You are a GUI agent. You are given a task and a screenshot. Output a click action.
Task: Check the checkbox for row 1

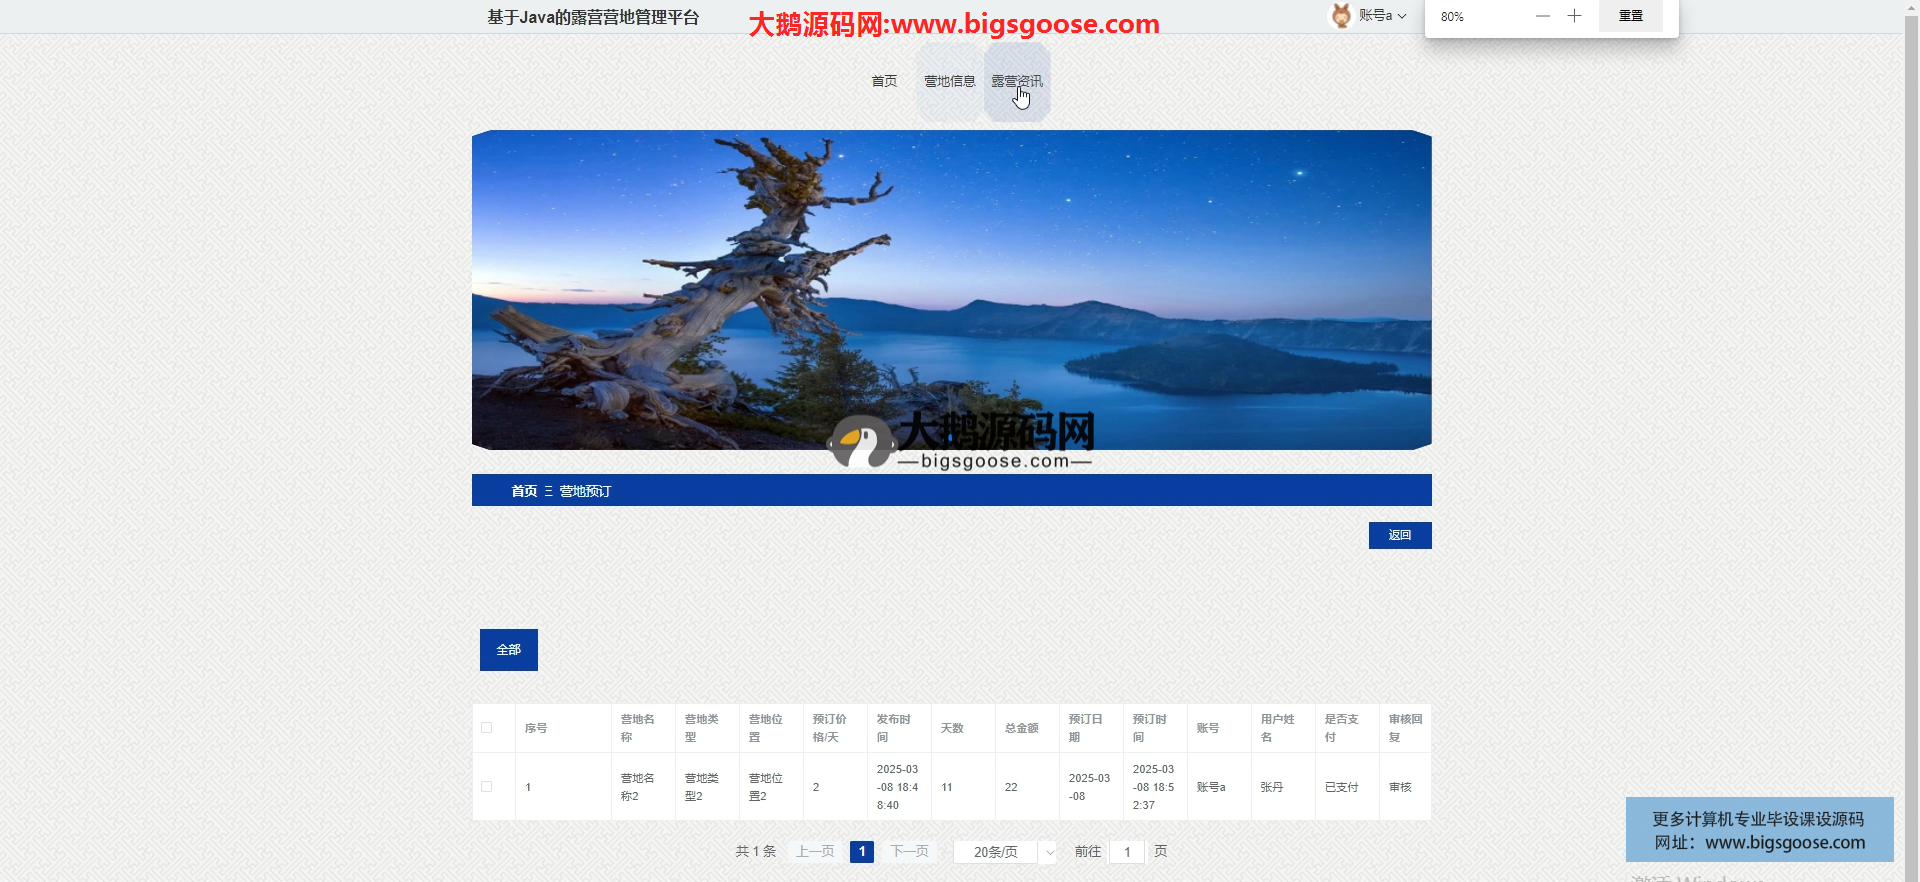[x=487, y=787]
